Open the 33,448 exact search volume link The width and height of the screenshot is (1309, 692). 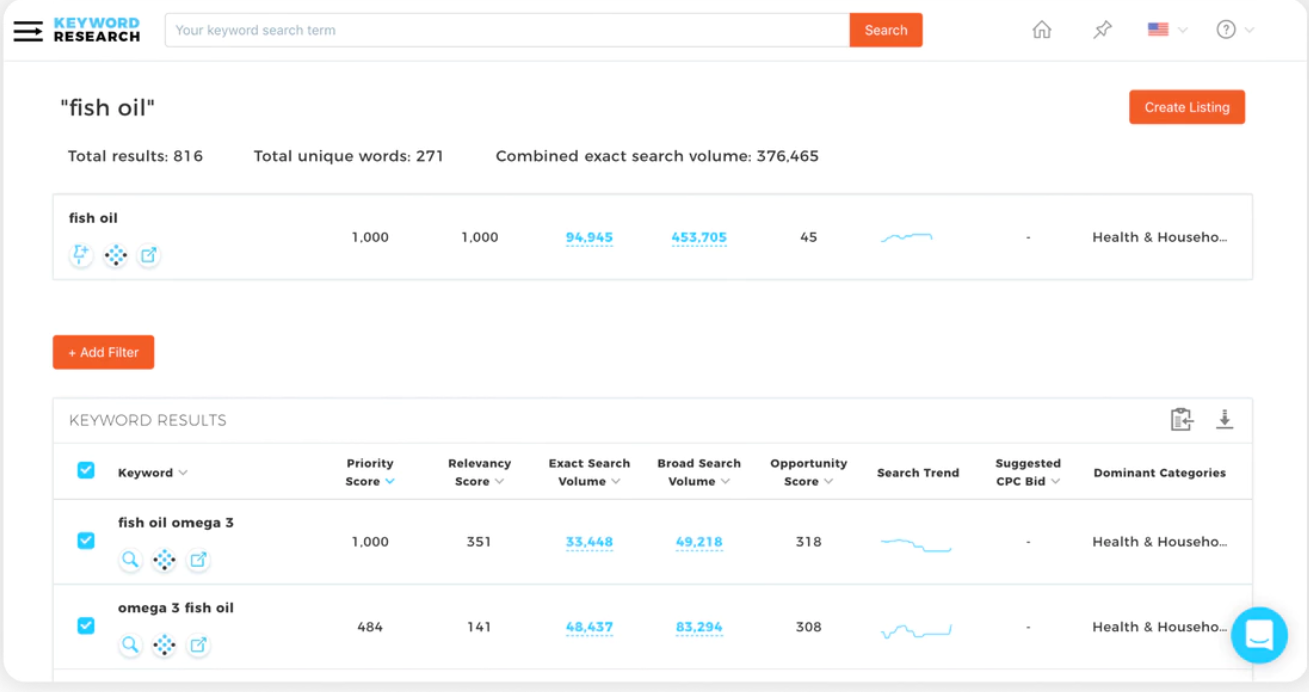point(589,540)
